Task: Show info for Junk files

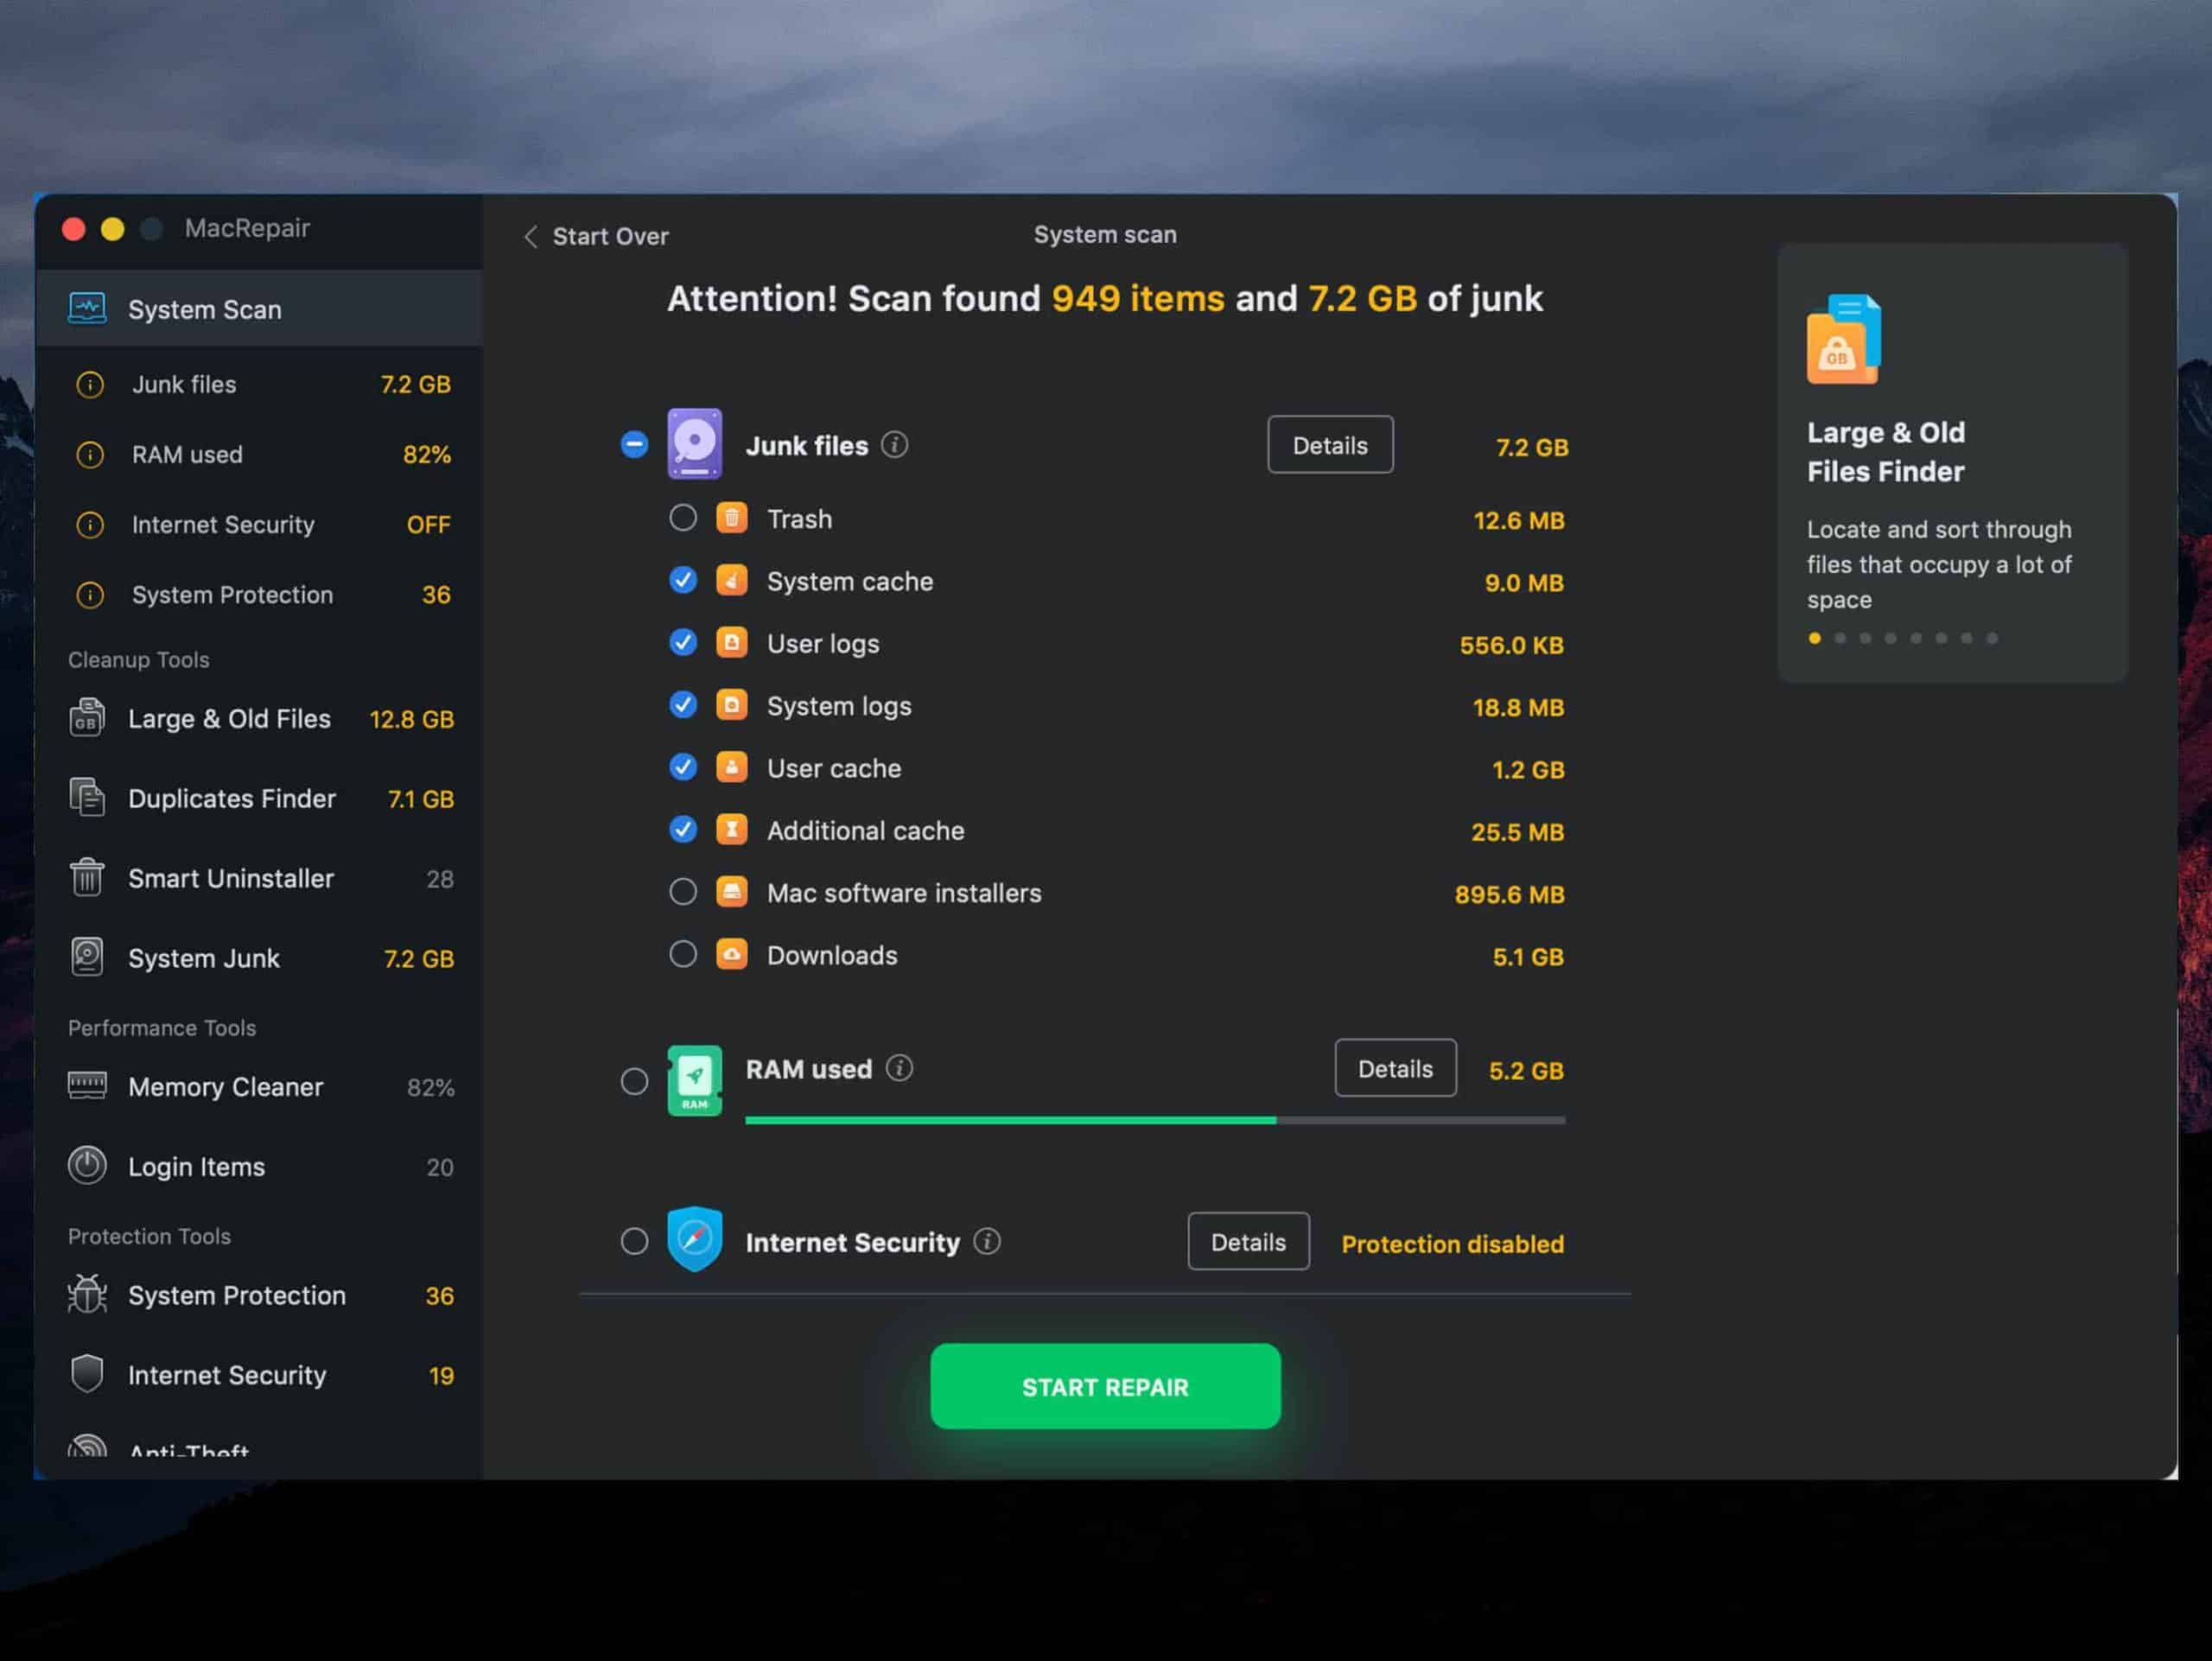Action: [895, 445]
